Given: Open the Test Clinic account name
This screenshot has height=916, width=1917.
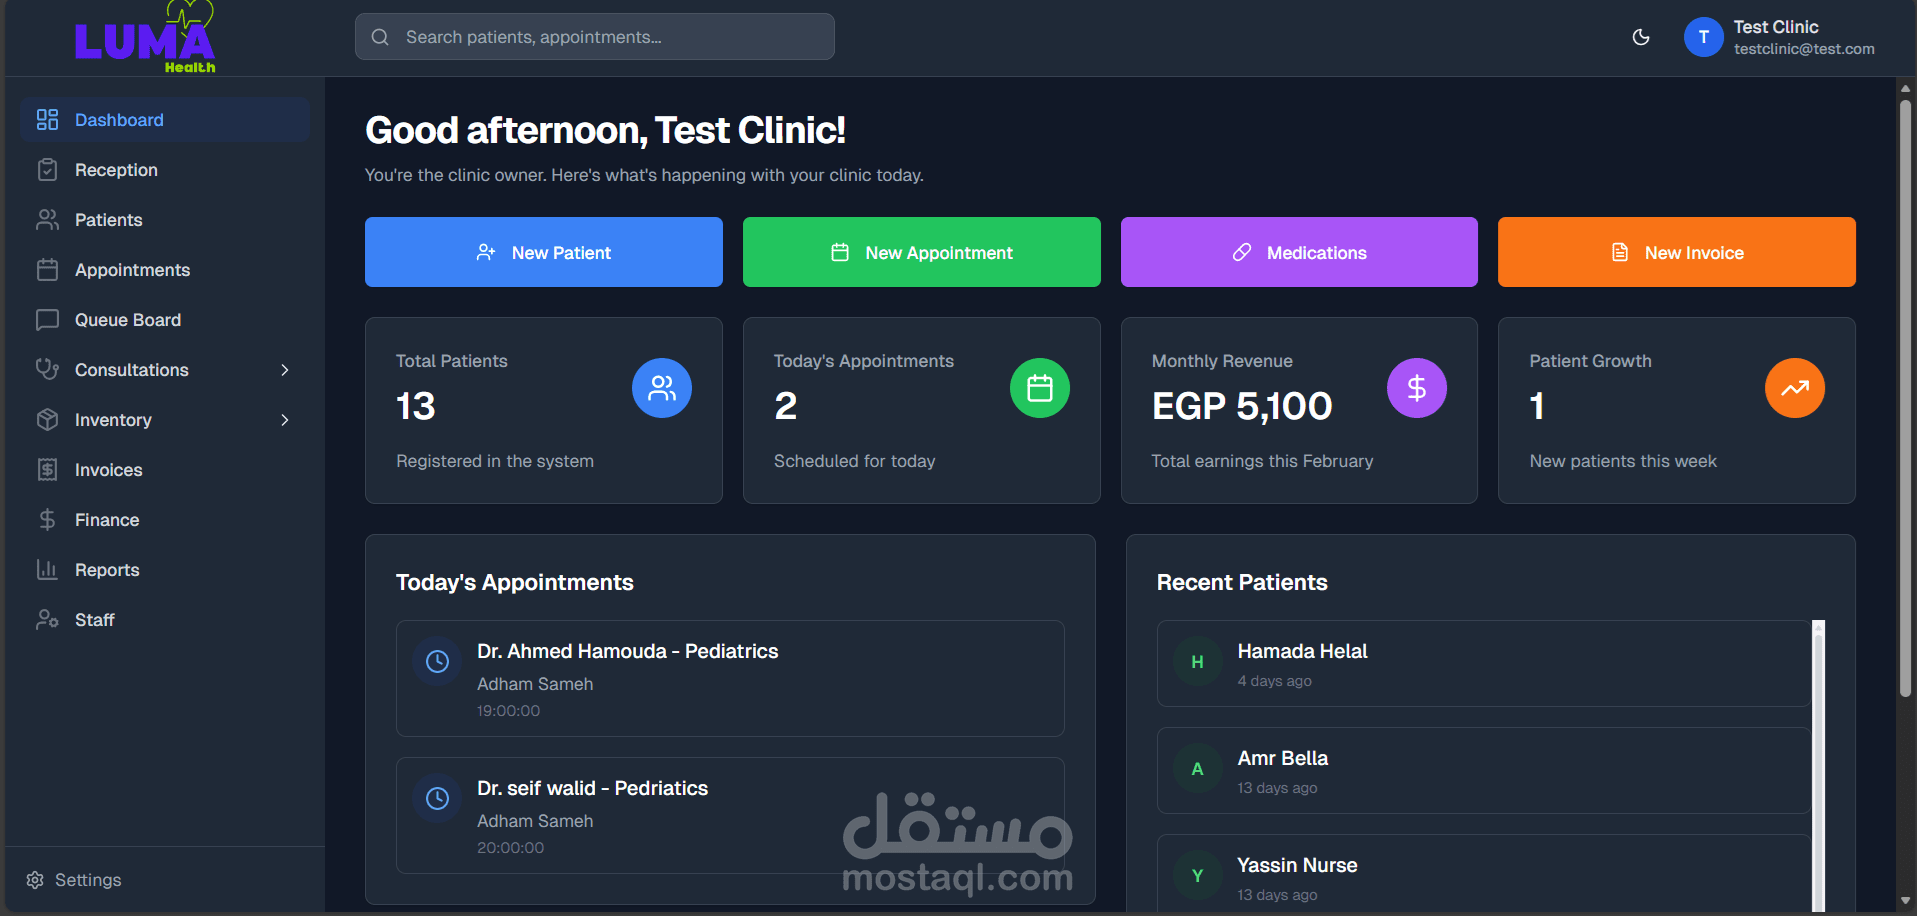Looking at the screenshot, I should click(x=1776, y=27).
